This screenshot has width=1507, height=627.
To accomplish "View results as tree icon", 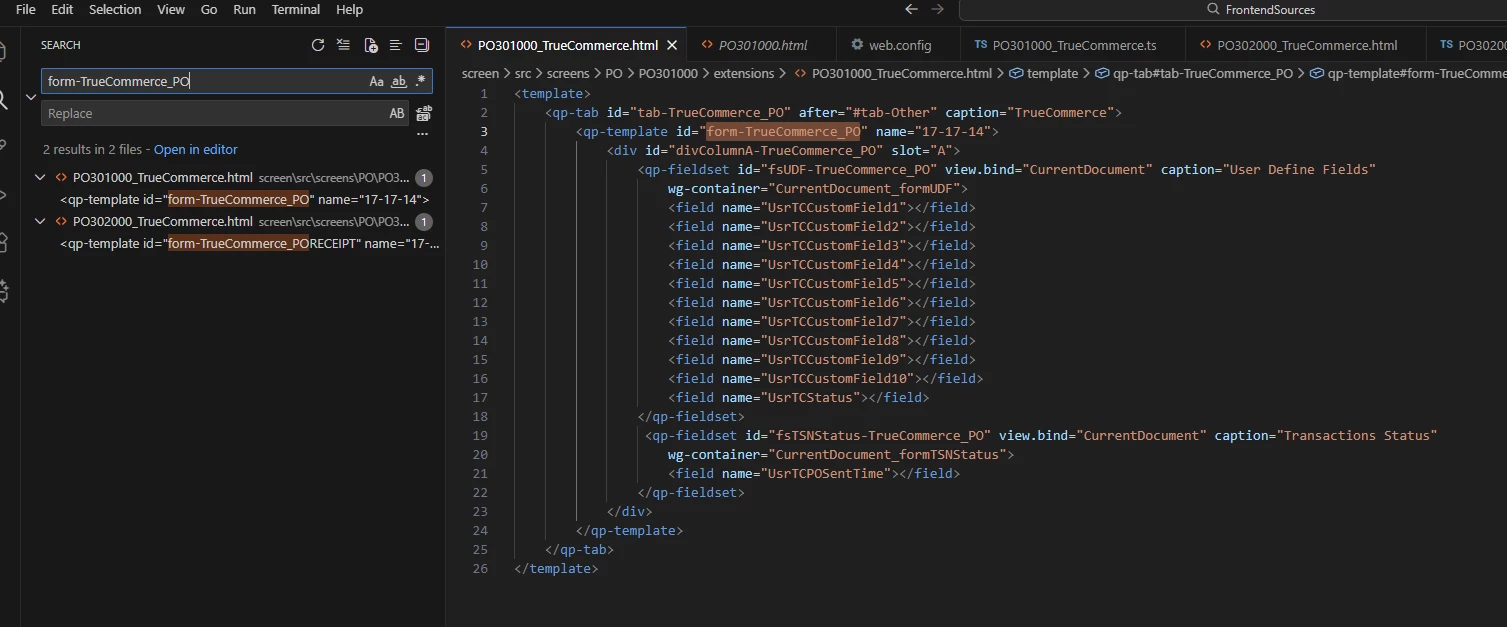I will point(396,45).
